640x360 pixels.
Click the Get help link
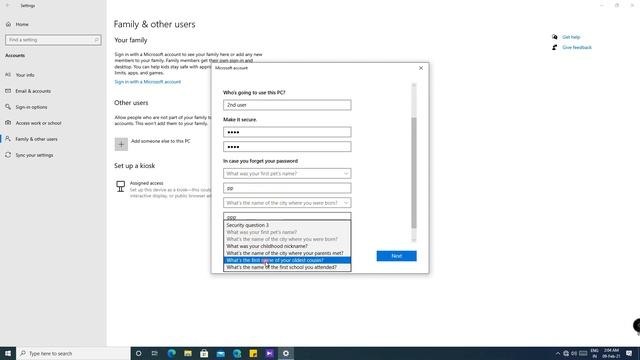(x=571, y=37)
